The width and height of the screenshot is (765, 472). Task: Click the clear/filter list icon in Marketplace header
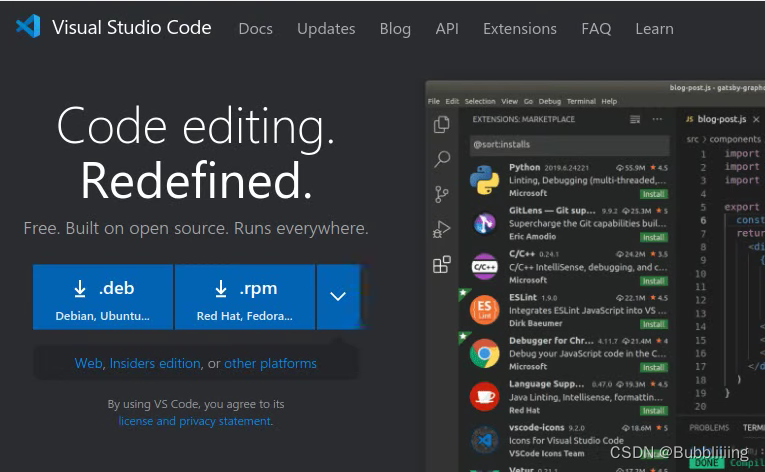635,120
